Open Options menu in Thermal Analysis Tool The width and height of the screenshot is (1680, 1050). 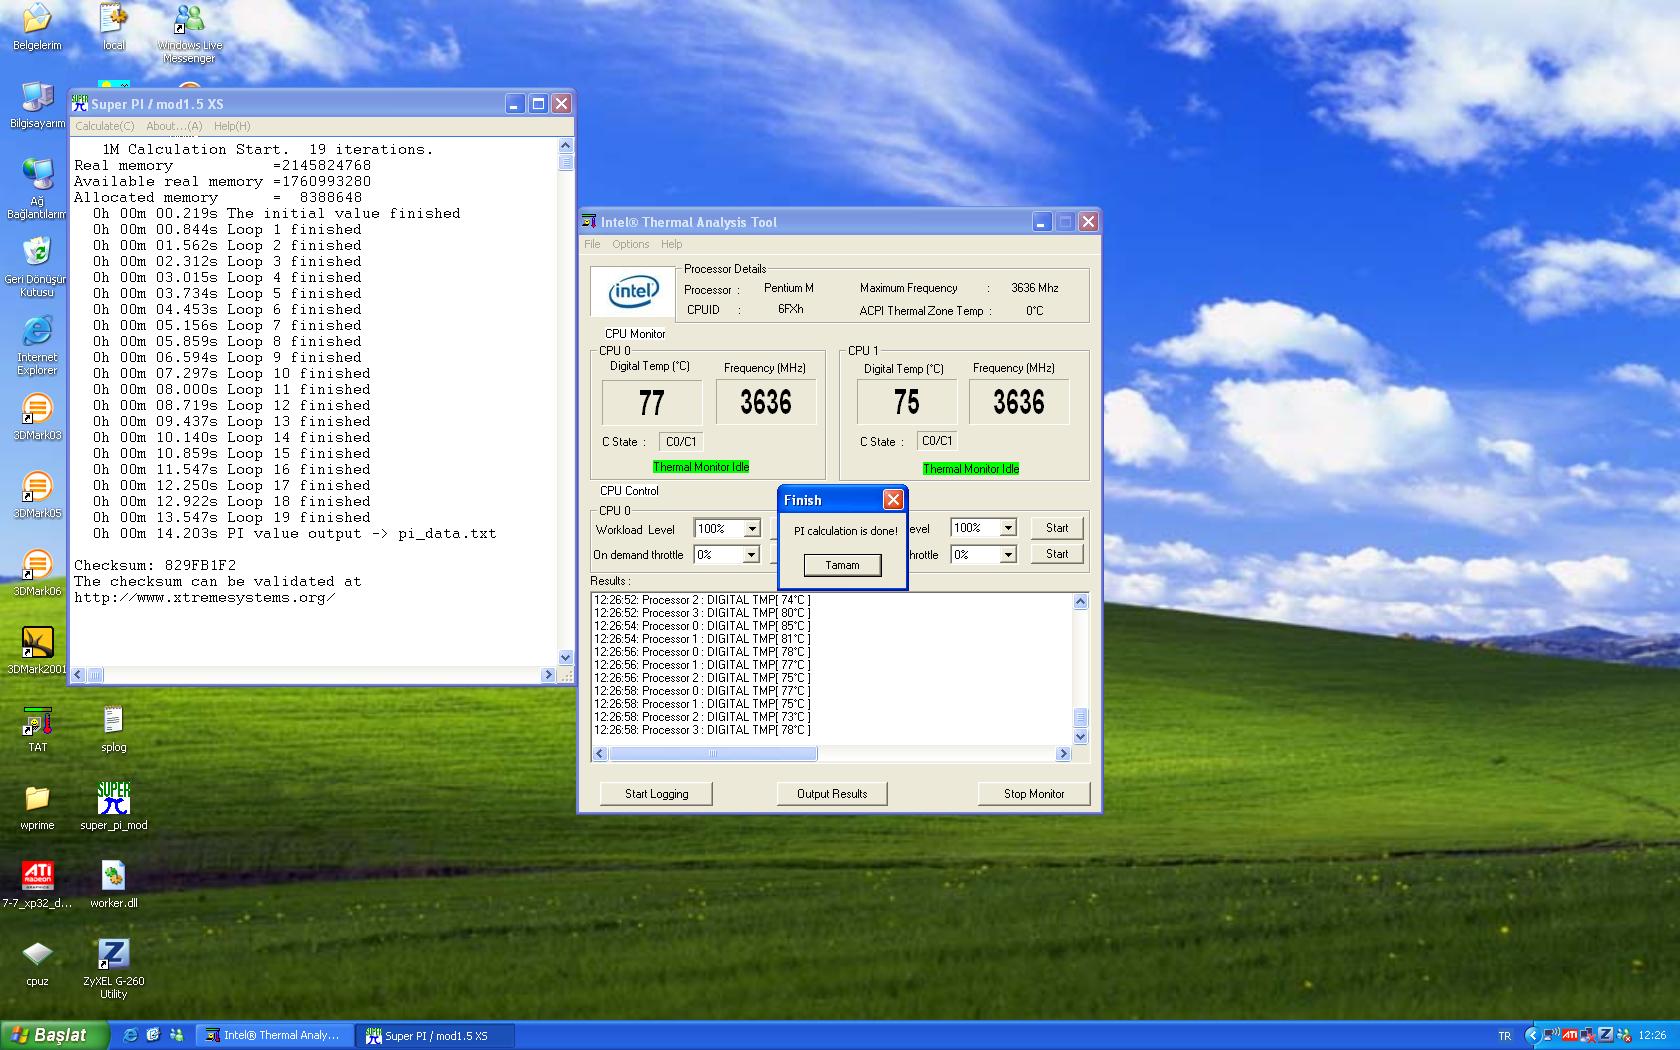coord(630,244)
